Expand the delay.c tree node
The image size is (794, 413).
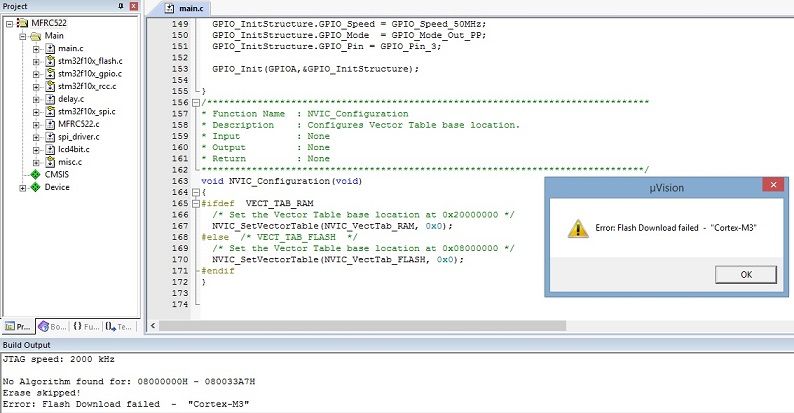36,100
